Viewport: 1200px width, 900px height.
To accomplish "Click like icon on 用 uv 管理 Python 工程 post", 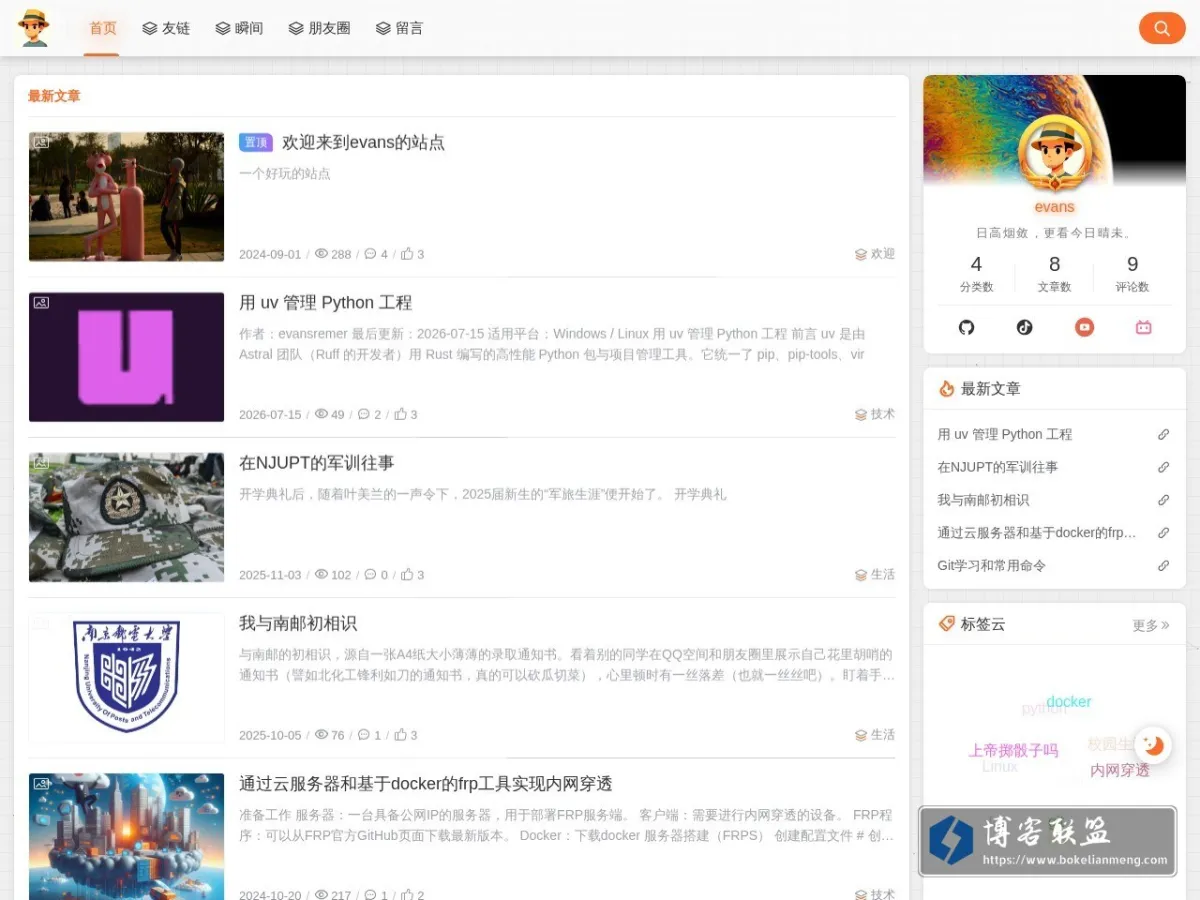I will pyautogui.click(x=400, y=414).
